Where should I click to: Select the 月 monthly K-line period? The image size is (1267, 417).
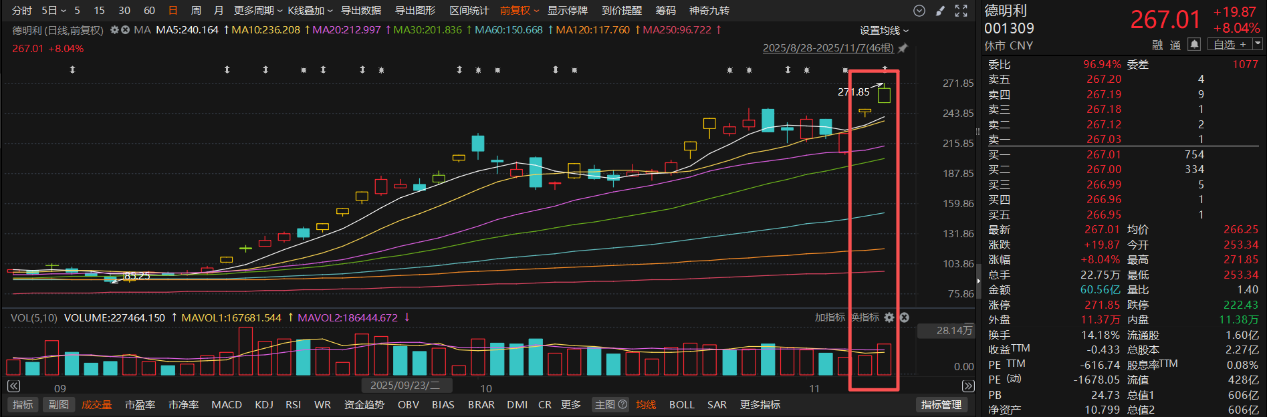219,10
